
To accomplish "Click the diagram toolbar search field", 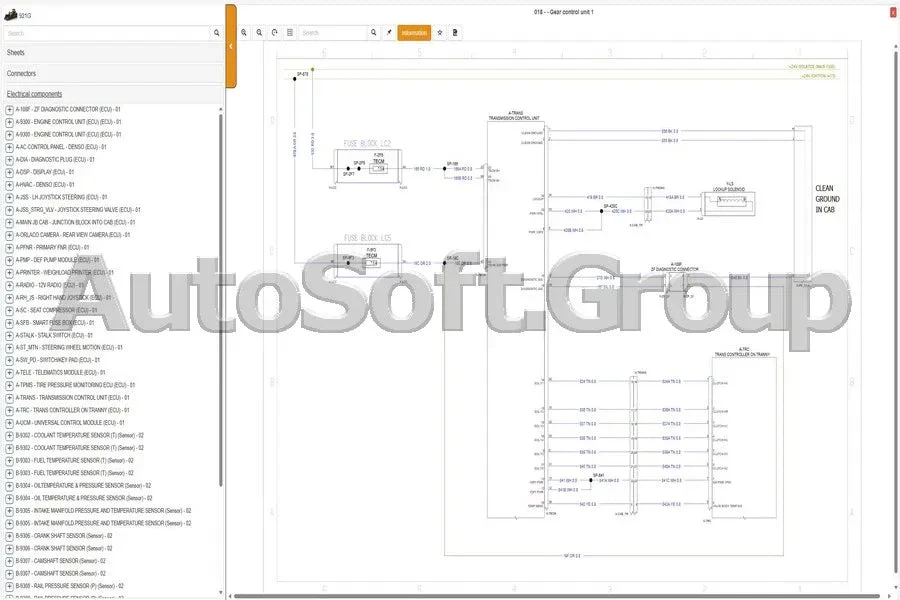I will tap(333, 33).
